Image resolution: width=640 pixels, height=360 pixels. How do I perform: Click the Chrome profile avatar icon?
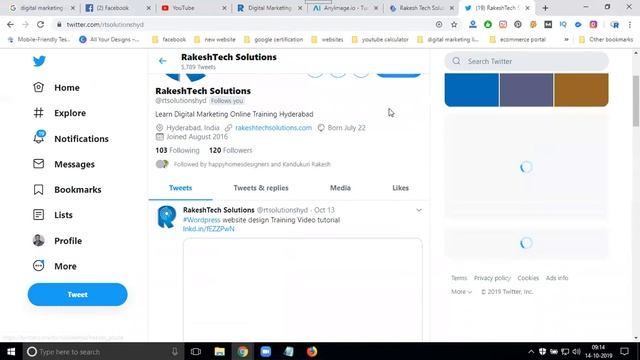click(614, 24)
